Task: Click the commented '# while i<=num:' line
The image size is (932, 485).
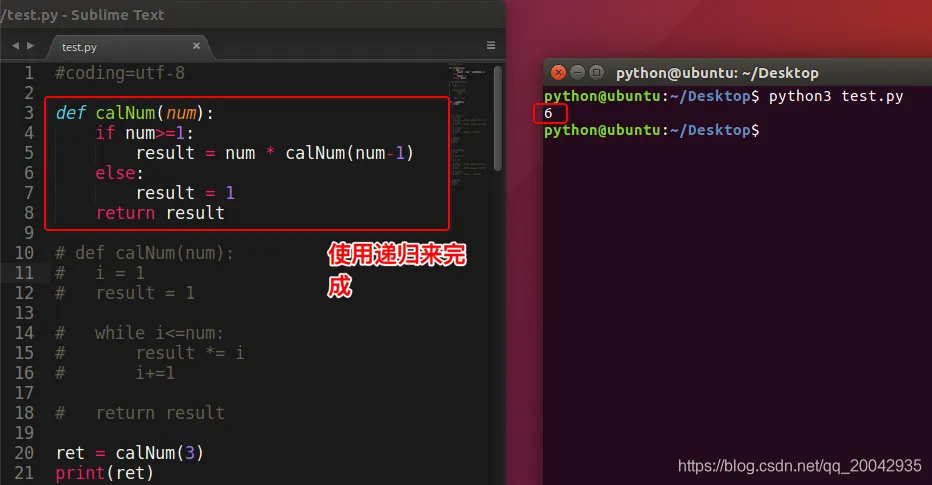Action: [140, 333]
